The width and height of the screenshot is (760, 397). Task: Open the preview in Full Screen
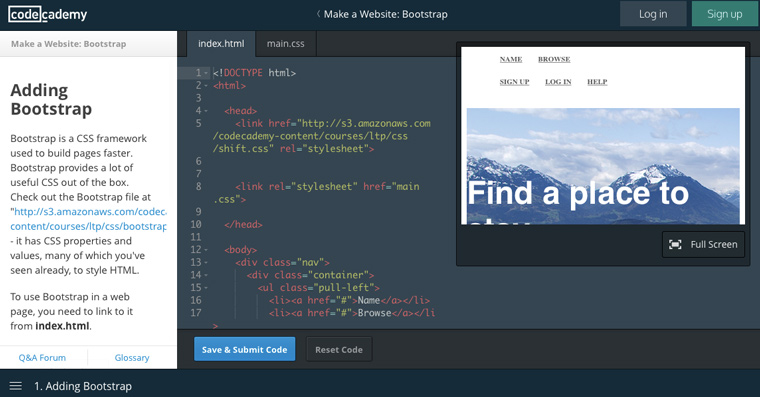coord(703,244)
